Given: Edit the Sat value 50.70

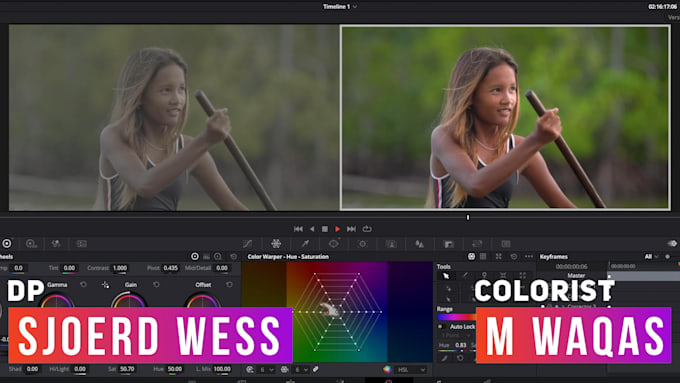Looking at the screenshot, I should point(127,369).
